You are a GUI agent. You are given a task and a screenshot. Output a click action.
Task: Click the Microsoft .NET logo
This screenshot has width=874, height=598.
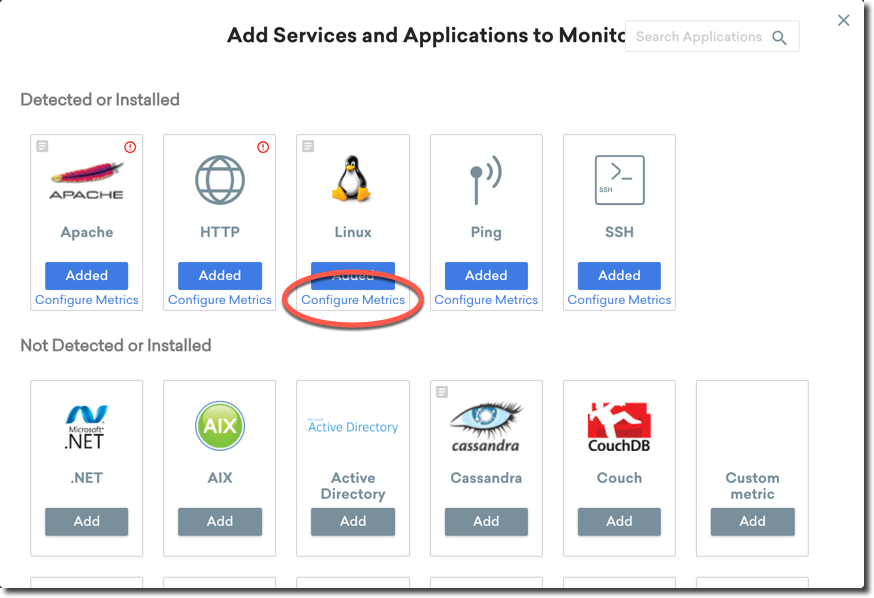click(86, 427)
